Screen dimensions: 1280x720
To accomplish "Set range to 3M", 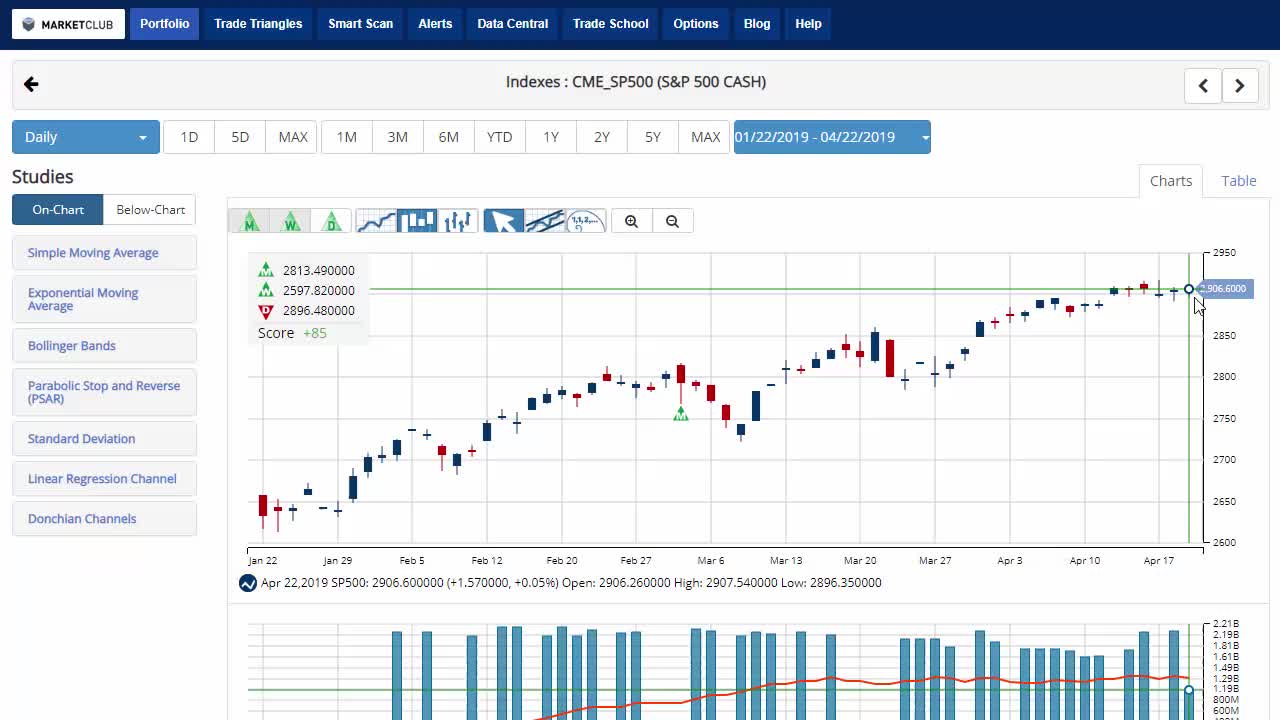I will 398,137.
